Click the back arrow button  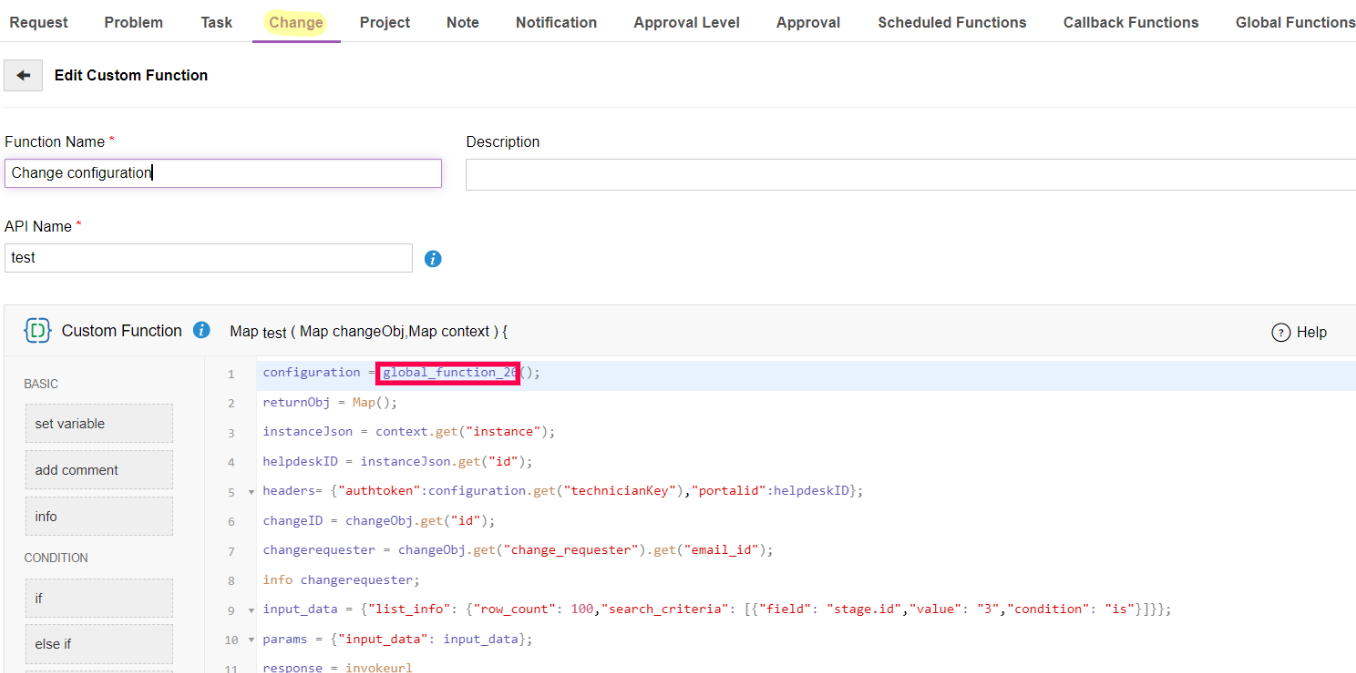23,76
